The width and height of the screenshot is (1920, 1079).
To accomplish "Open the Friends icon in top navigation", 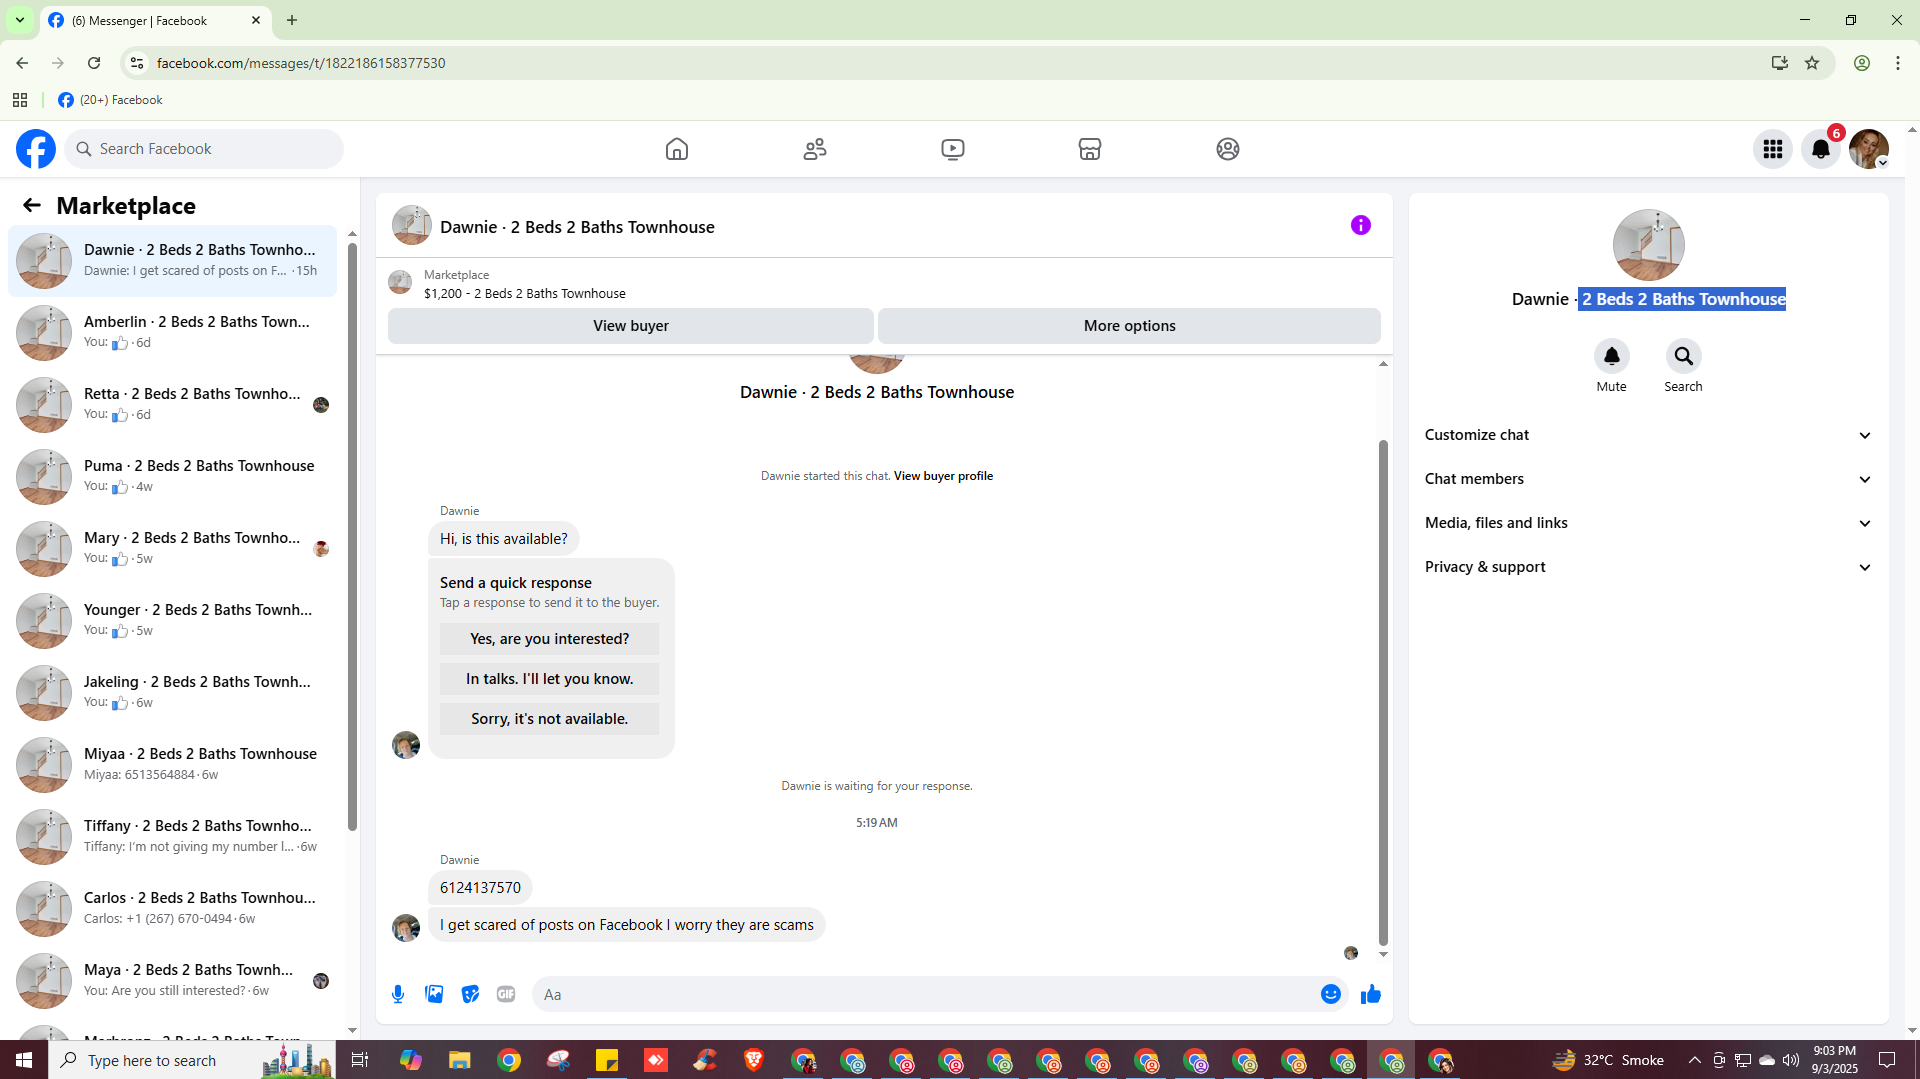I will [815, 149].
